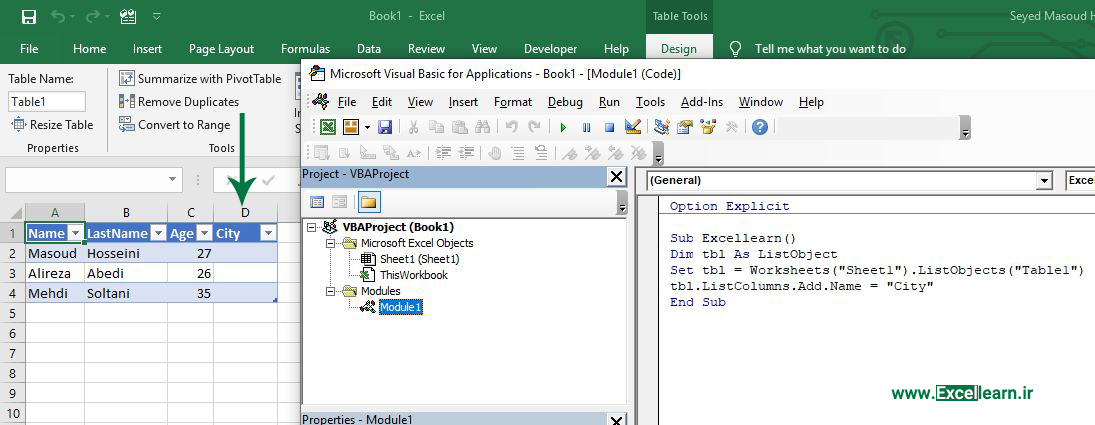Viewport: 1095px width, 425px height.
Task: Open Project Explorer from the toolbar icon
Action: pos(661,127)
